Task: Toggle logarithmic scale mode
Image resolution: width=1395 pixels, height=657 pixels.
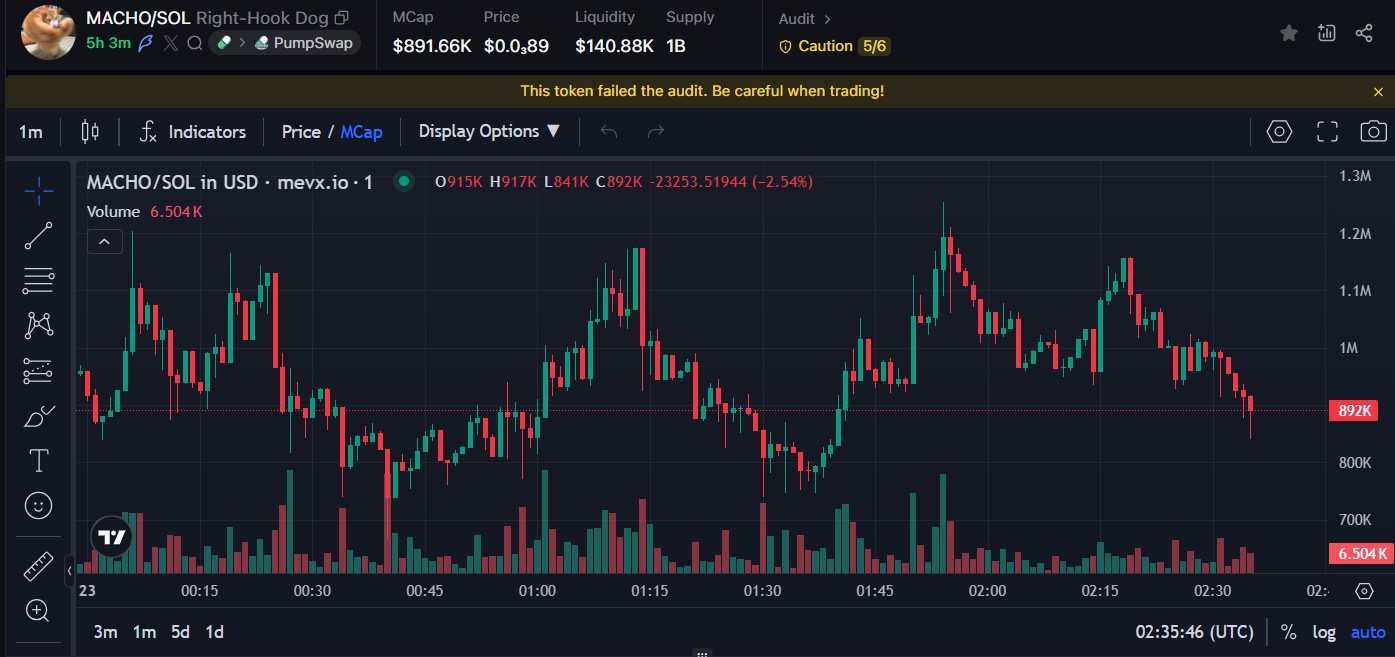Action: (1324, 632)
